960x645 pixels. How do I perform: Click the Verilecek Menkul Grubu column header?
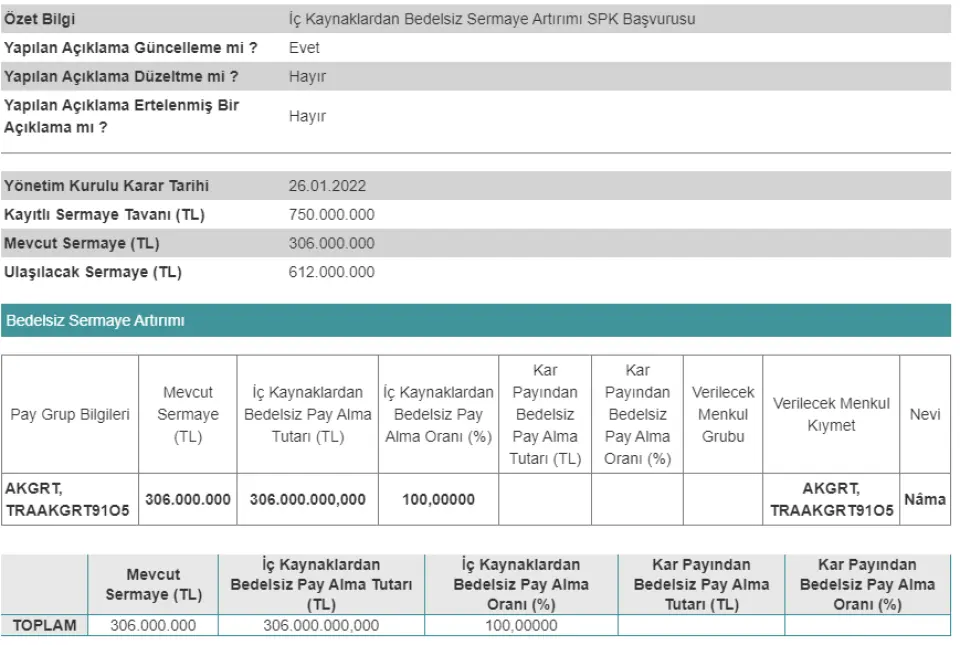pyautogui.click(x=723, y=414)
